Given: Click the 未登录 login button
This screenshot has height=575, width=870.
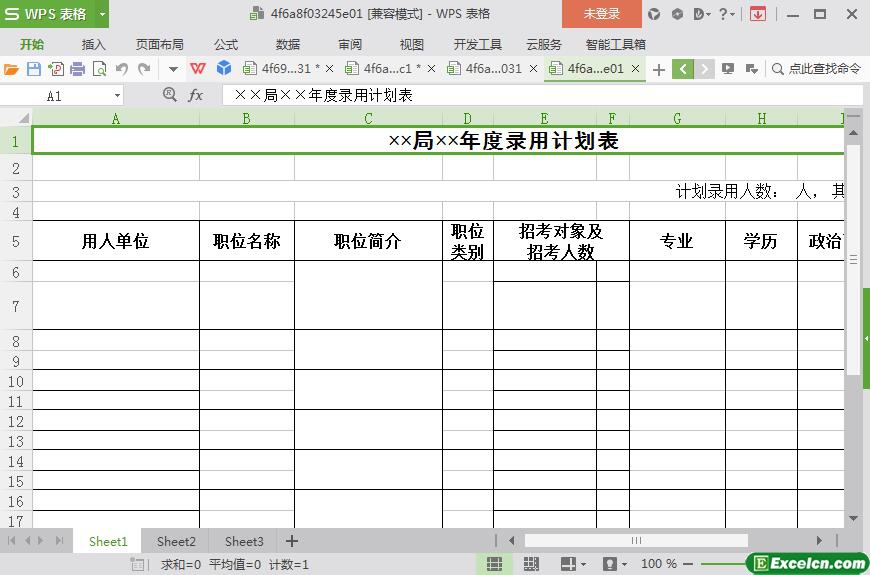Looking at the screenshot, I should pos(602,14).
